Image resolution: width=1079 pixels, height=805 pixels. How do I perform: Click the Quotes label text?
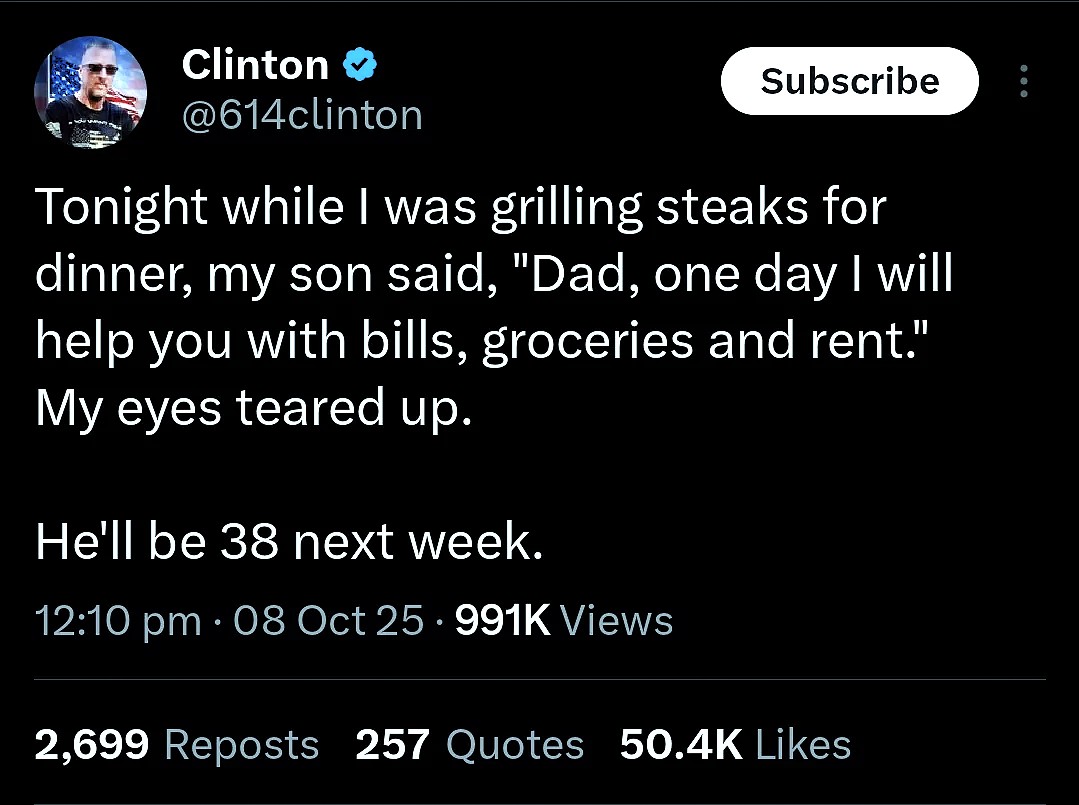pos(514,745)
